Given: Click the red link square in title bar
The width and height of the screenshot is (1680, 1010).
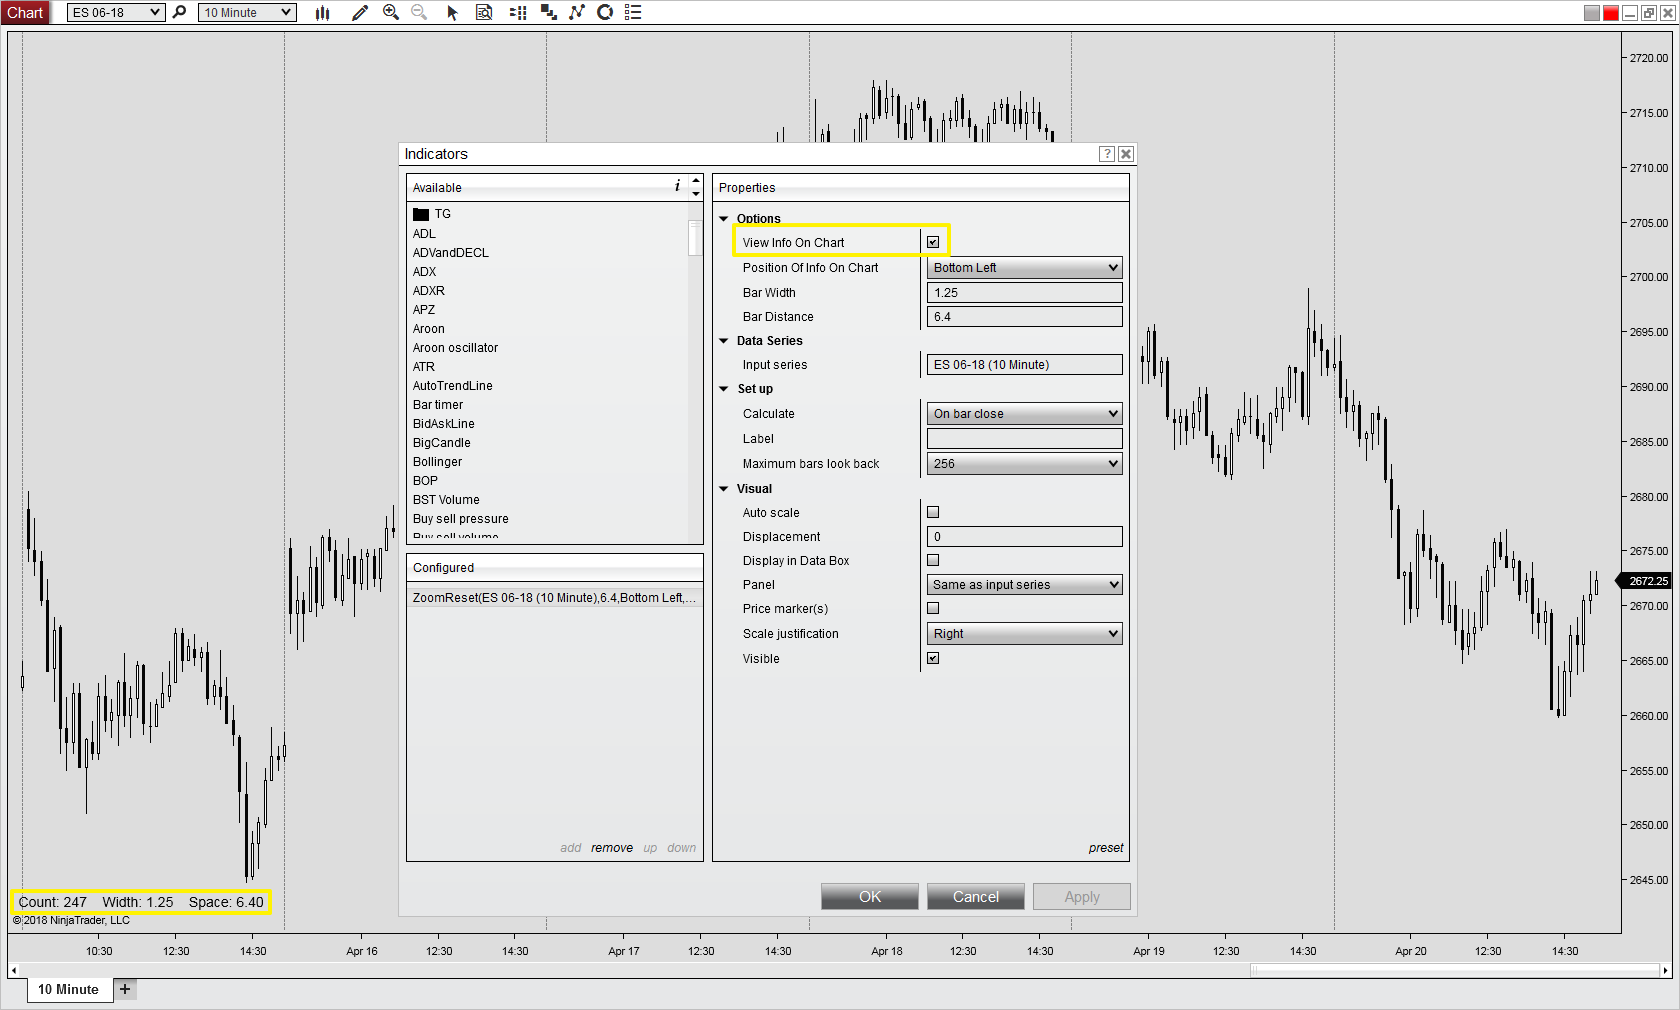Looking at the screenshot, I should point(1611,13).
